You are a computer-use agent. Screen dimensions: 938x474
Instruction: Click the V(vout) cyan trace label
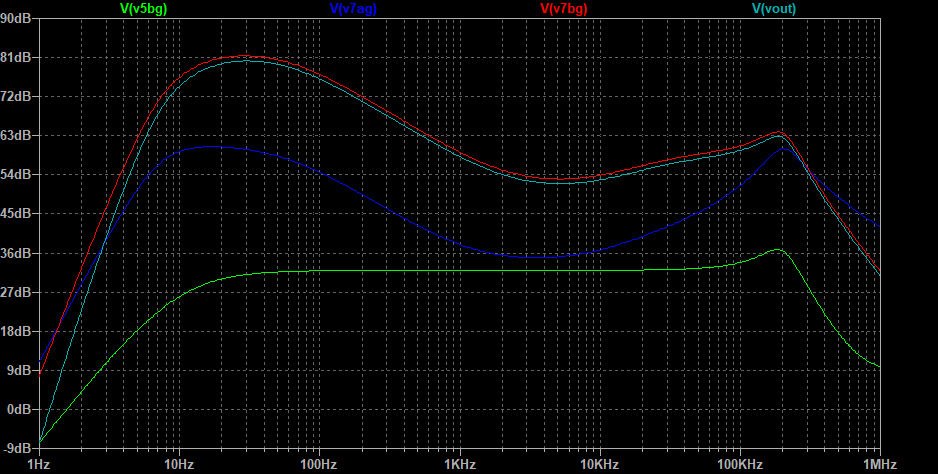(773, 8)
